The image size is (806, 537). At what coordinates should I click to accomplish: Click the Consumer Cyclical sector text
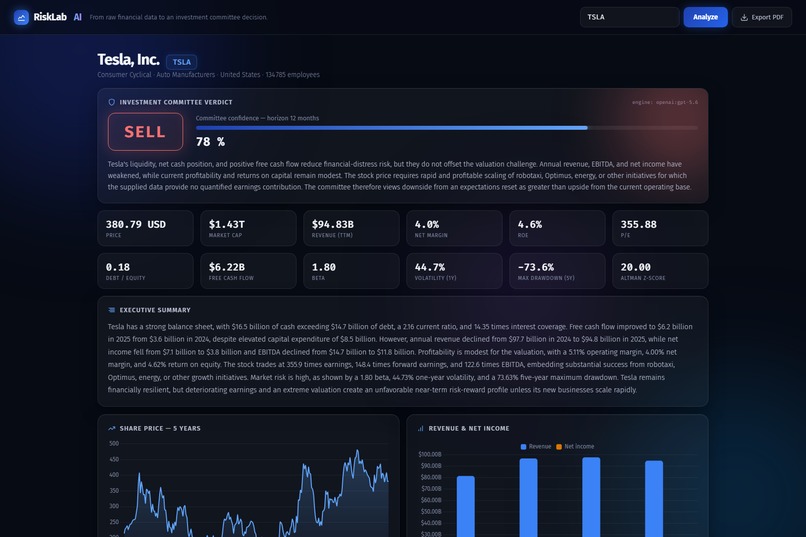(x=124, y=75)
